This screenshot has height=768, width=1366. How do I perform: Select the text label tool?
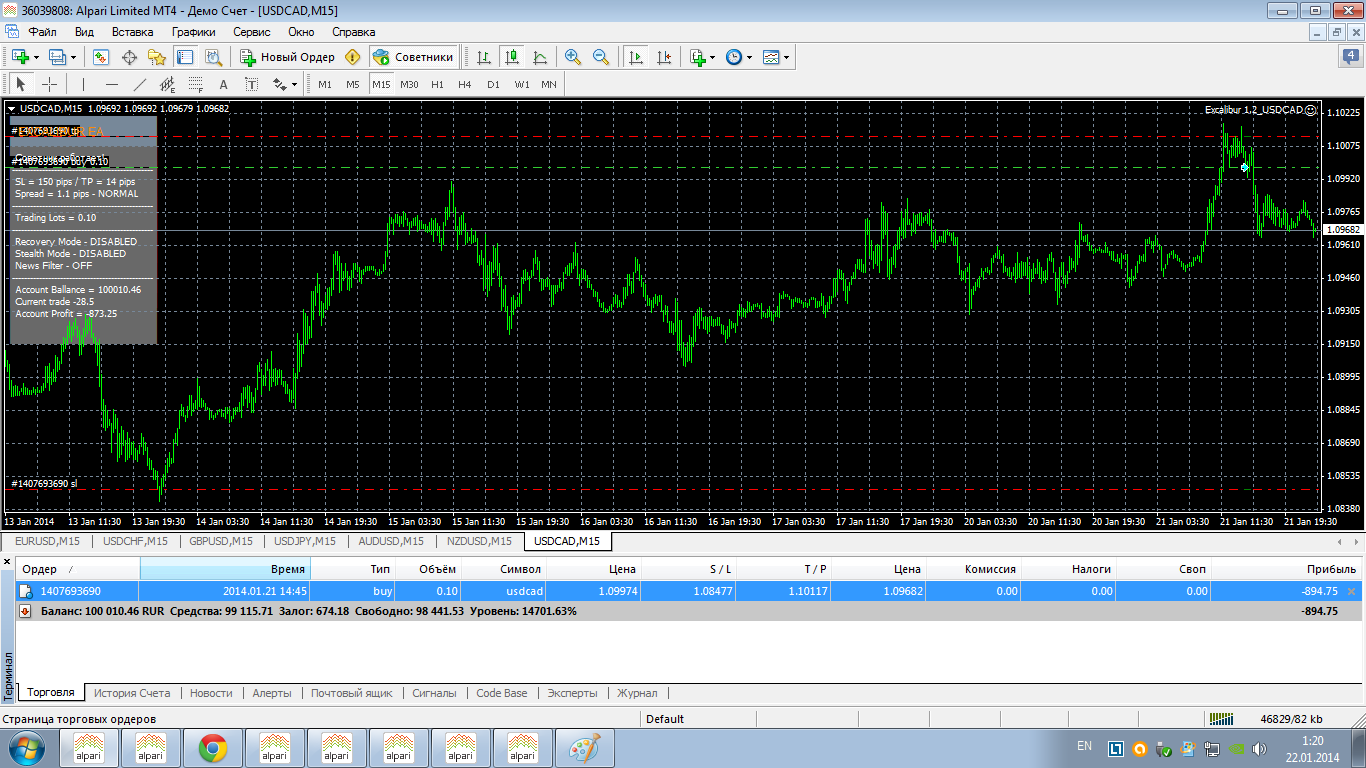[251, 84]
